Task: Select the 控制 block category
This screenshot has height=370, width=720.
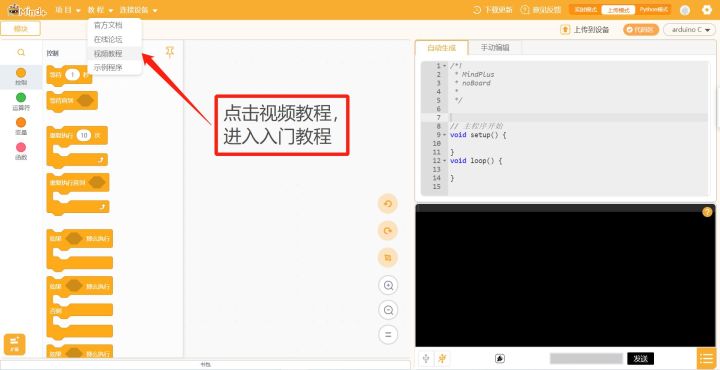Action: [21, 77]
